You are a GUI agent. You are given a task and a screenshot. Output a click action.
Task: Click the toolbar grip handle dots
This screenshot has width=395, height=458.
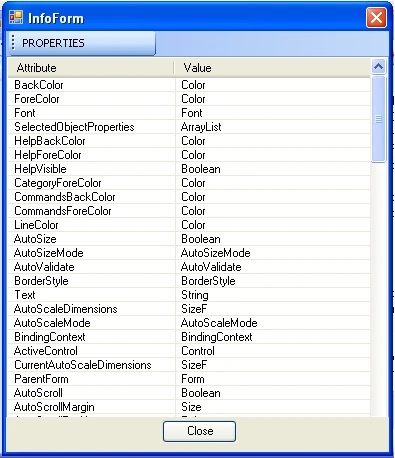click(x=13, y=43)
